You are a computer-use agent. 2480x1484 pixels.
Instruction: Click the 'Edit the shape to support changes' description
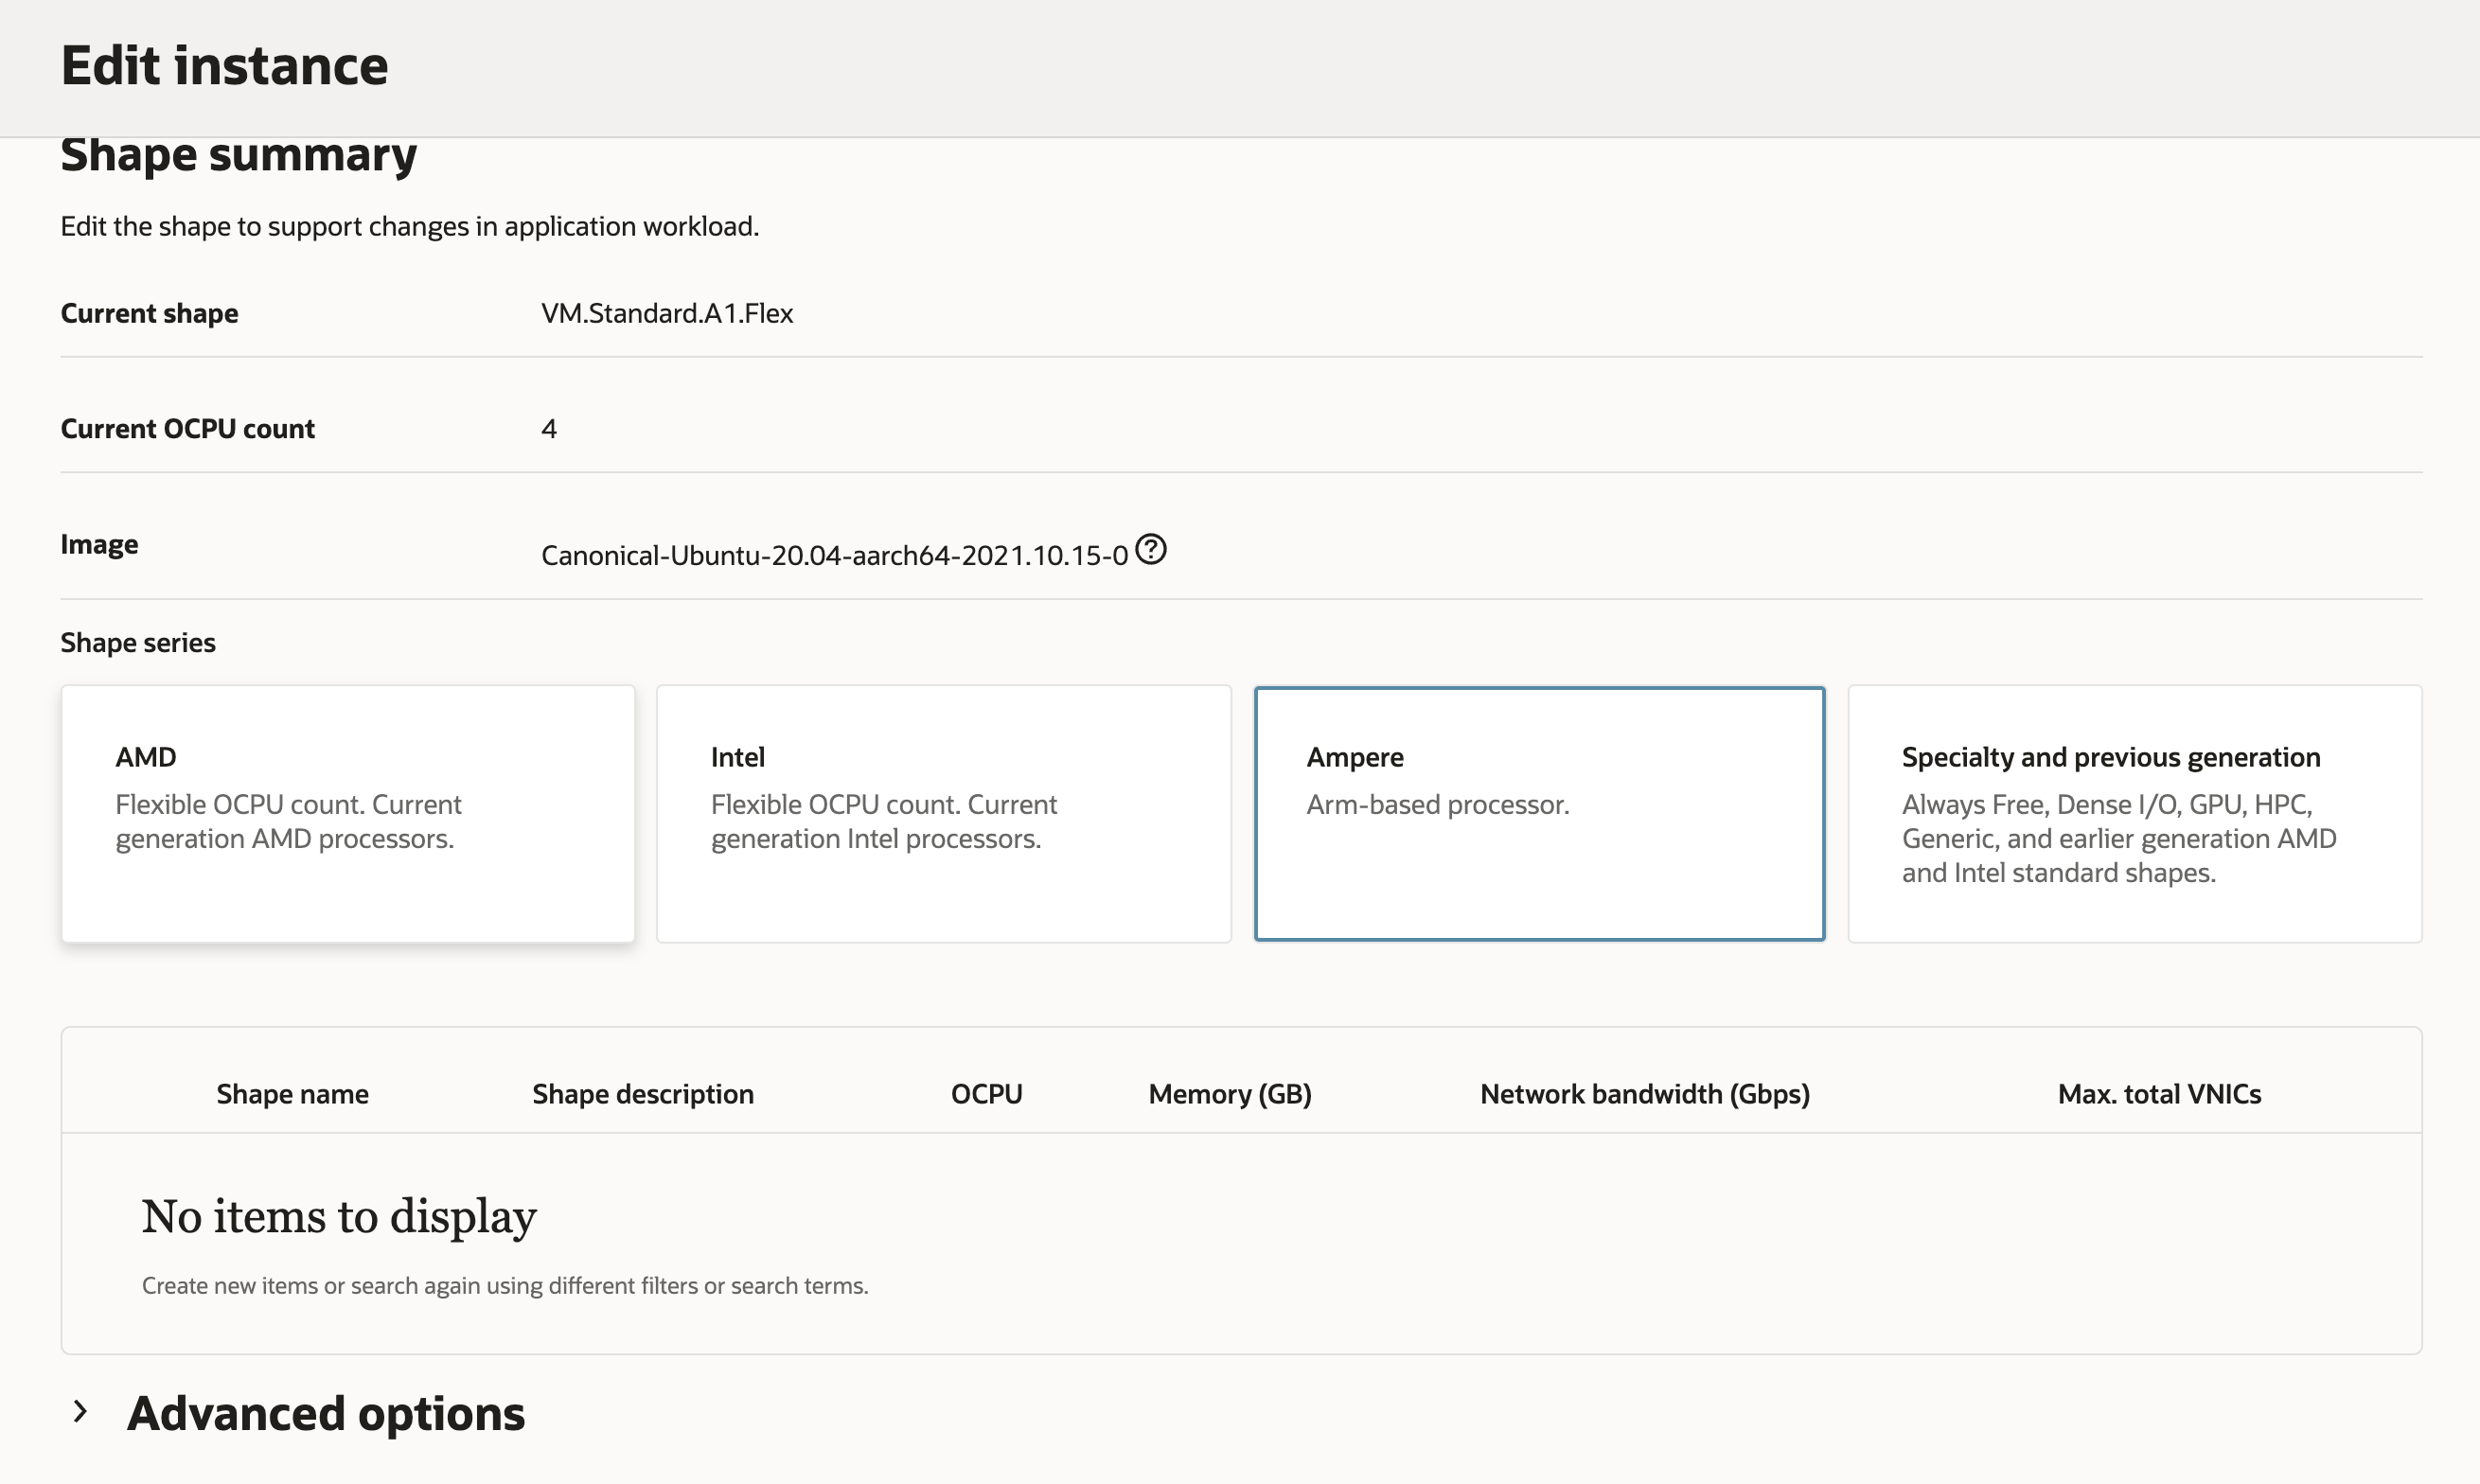click(x=410, y=226)
